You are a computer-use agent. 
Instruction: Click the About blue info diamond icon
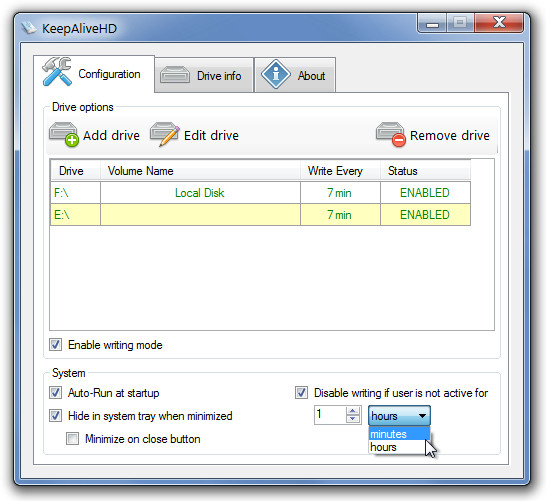coord(276,74)
